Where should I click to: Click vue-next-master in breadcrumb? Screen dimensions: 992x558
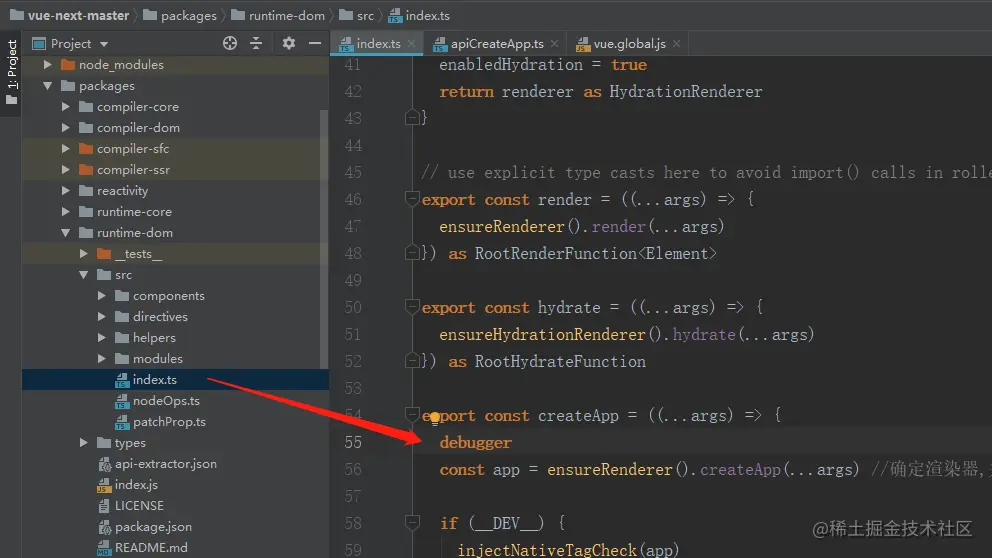[x=78, y=15]
